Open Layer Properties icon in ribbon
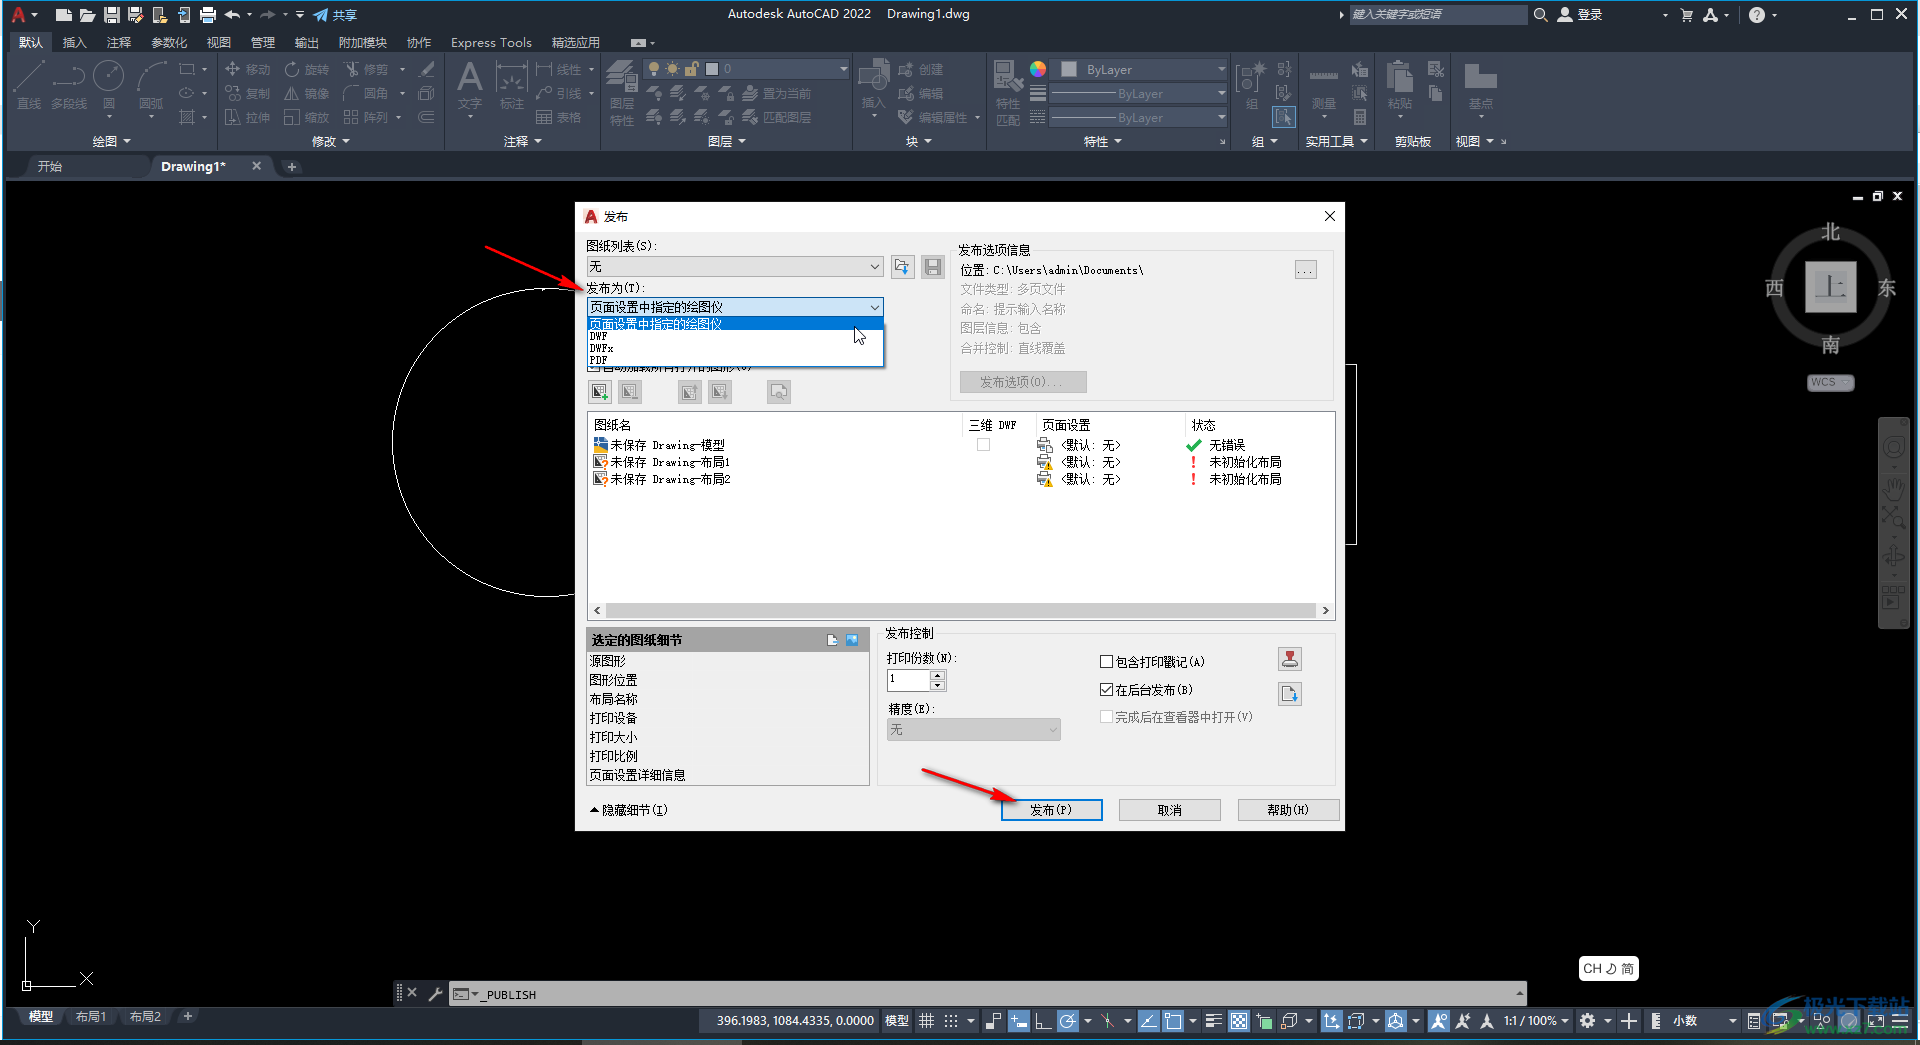The height and width of the screenshot is (1045, 1920). pos(622,78)
